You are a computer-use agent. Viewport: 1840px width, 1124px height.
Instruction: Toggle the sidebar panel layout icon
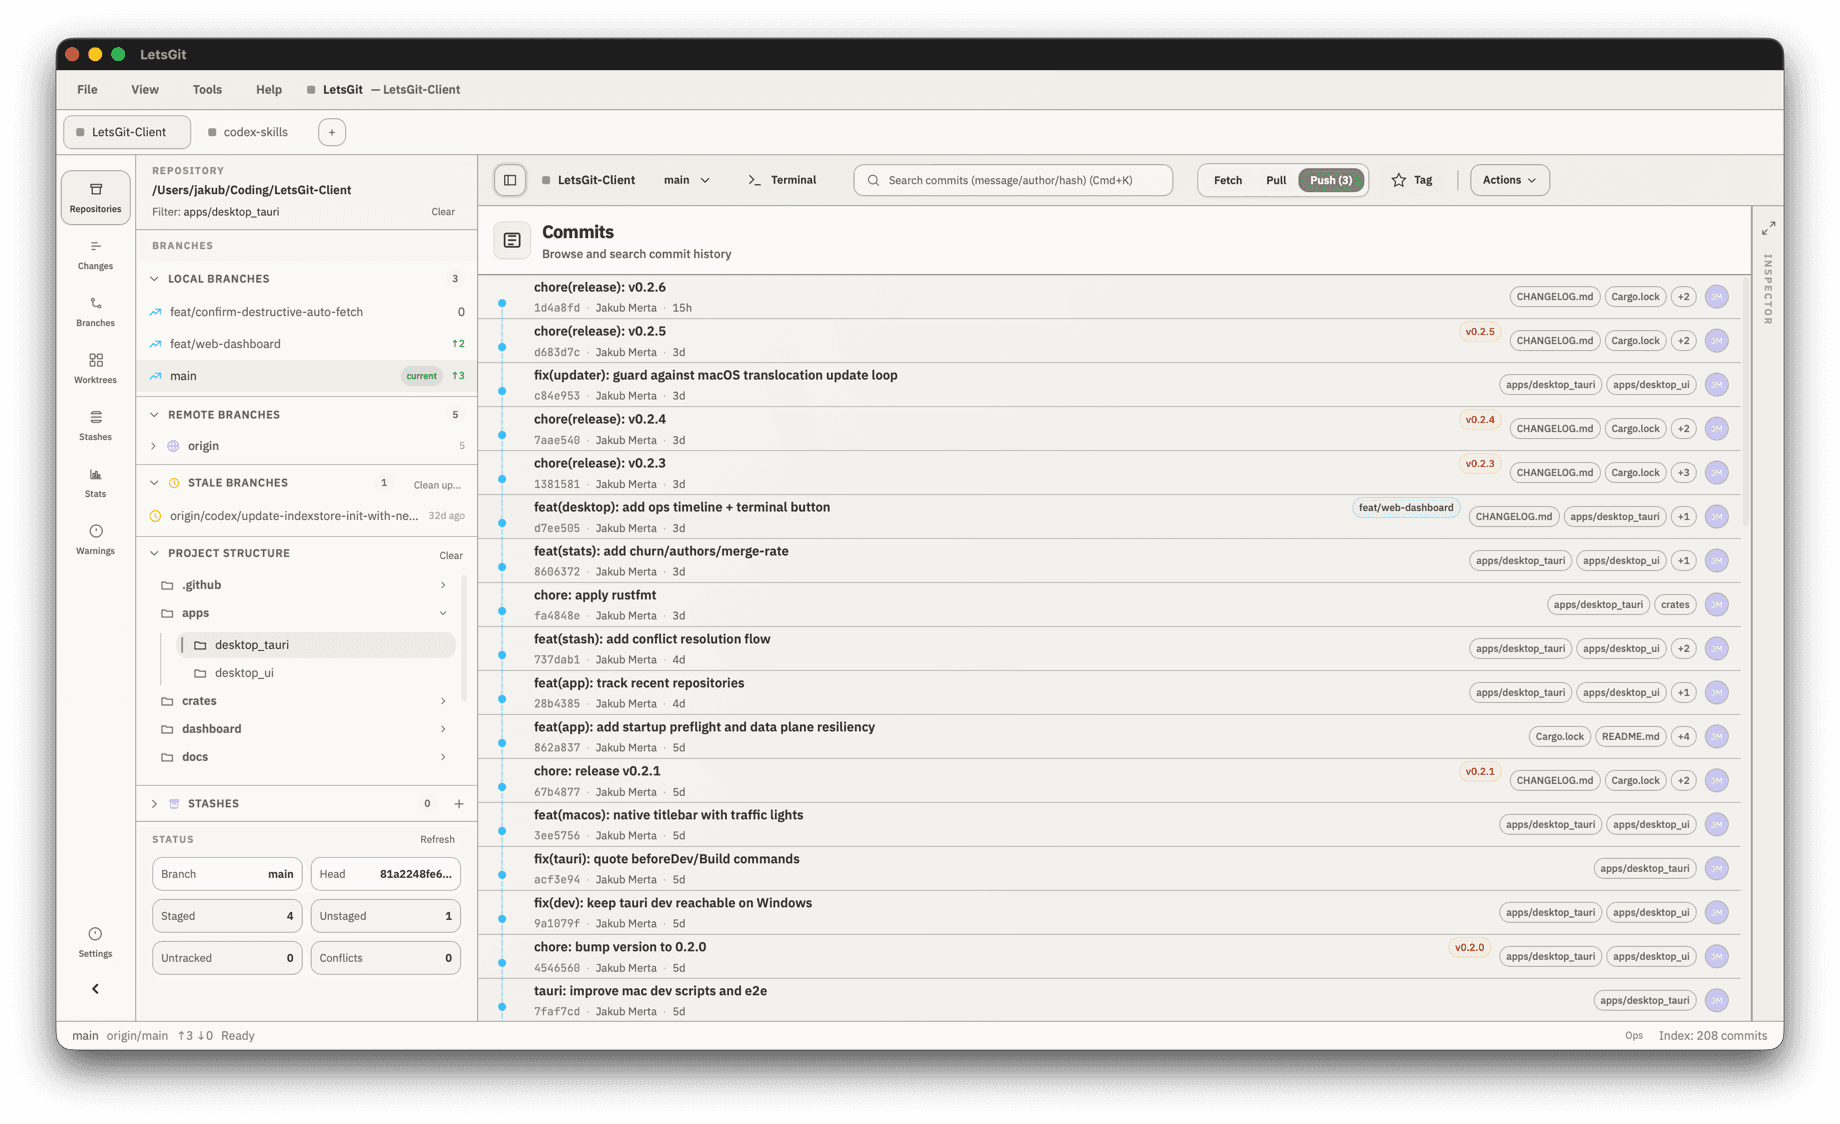[510, 180]
